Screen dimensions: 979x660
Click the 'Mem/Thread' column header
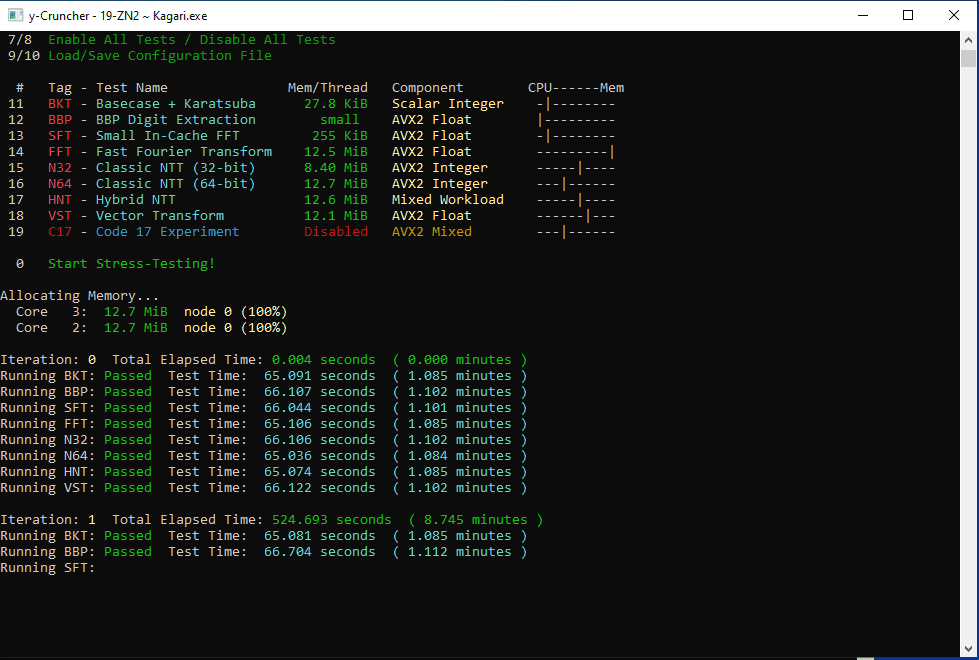(x=328, y=87)
